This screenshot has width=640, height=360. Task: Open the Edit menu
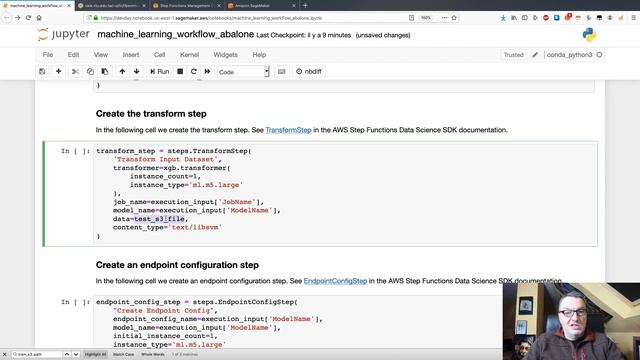click(x=73, y=55)
